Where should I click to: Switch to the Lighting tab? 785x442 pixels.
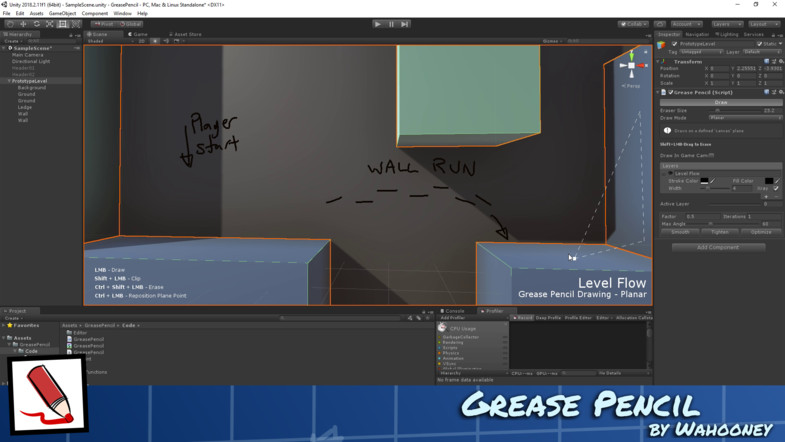click(x=726, y=34)
